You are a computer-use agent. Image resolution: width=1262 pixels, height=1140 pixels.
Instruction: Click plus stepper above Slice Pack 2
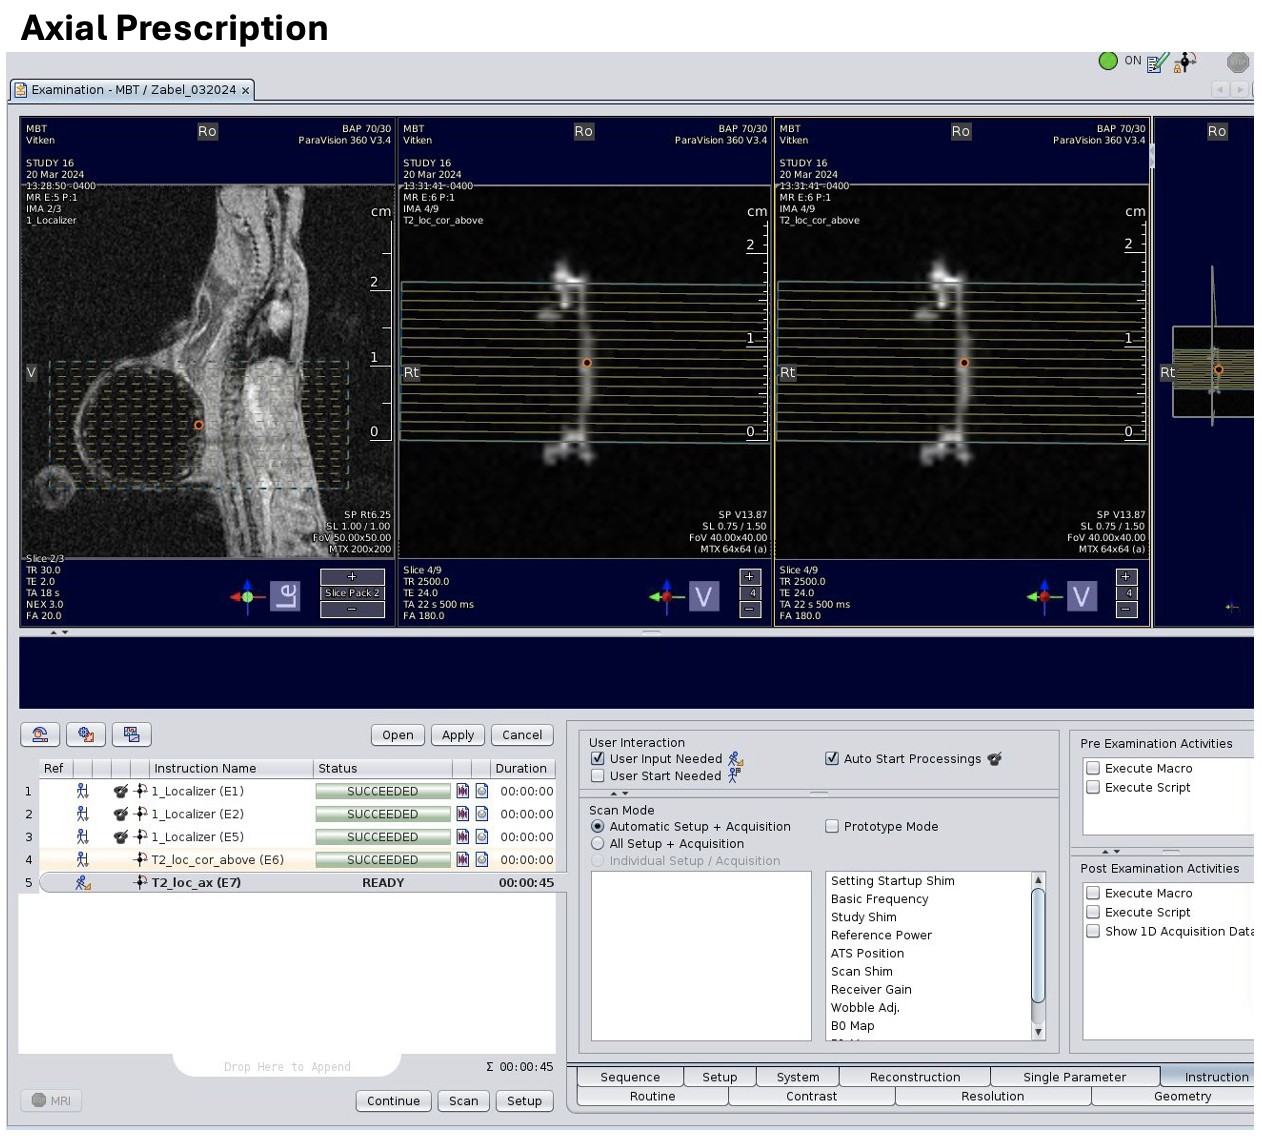pyautogui.click(x=352, y=577)
